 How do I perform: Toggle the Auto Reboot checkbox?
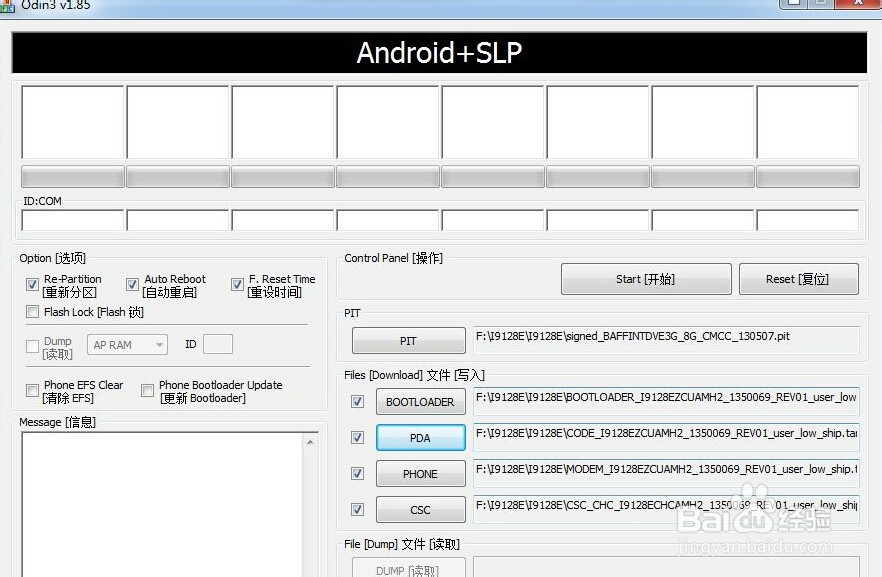(133, 284)
